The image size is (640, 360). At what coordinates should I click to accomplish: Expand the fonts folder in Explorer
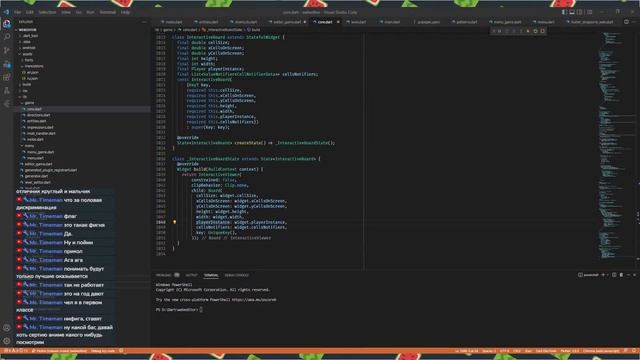tap(29, 60)
